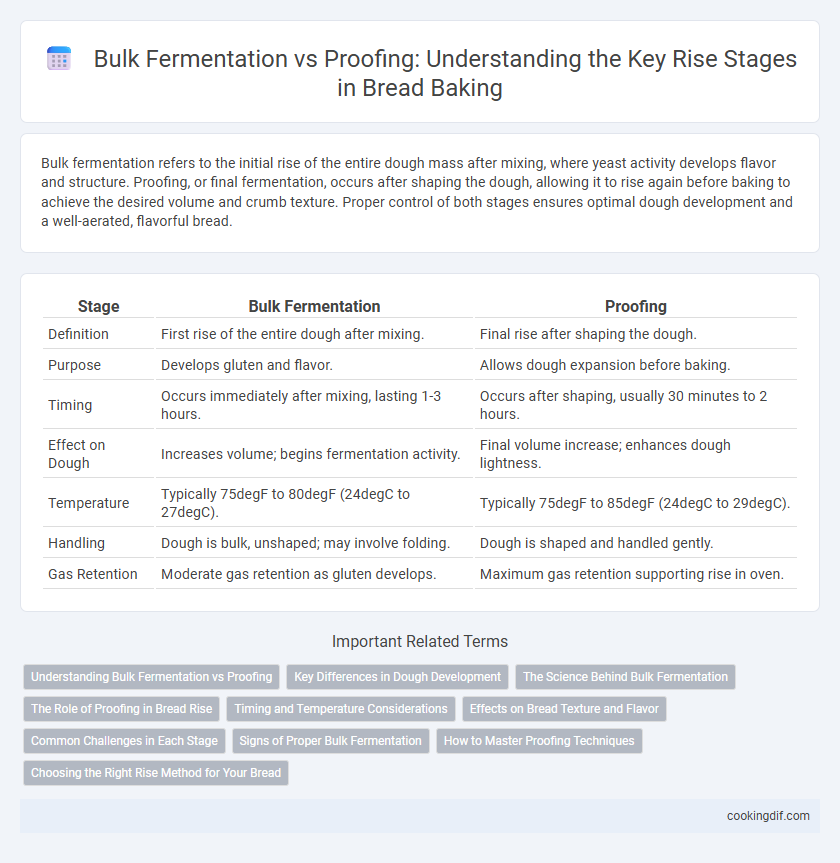Click the Stage column header

tap(99, 306)
